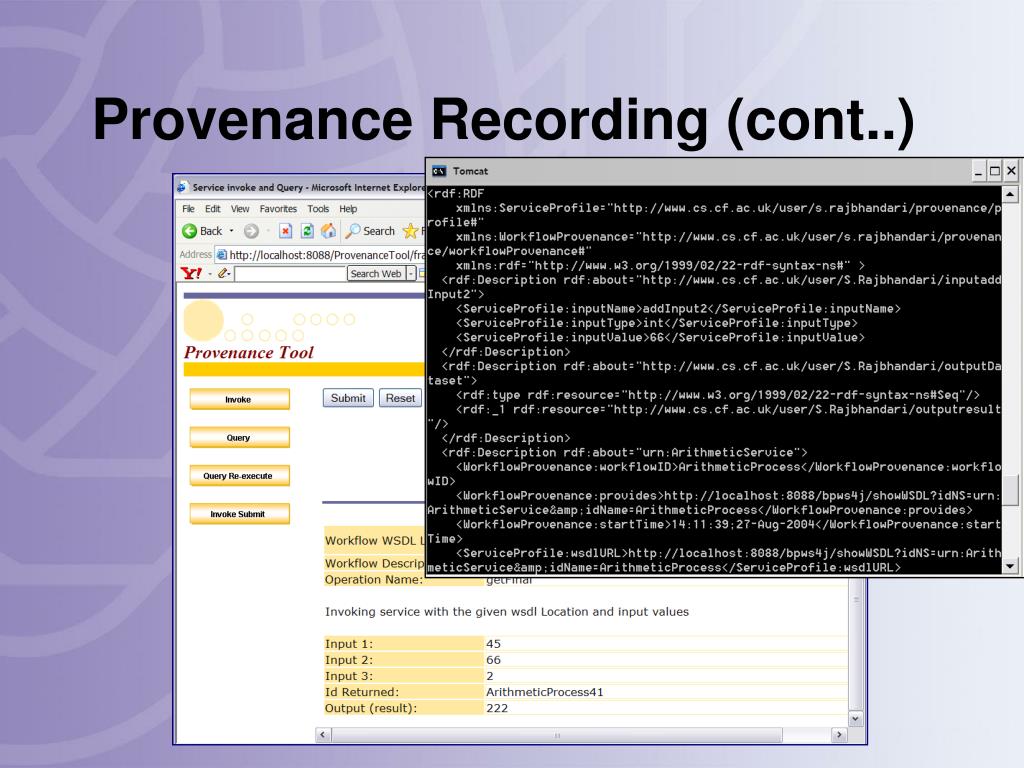Click the Provenance Tool heading text
The width and height of the screenshot is (1024, 768).
click(x=249, y=353)
